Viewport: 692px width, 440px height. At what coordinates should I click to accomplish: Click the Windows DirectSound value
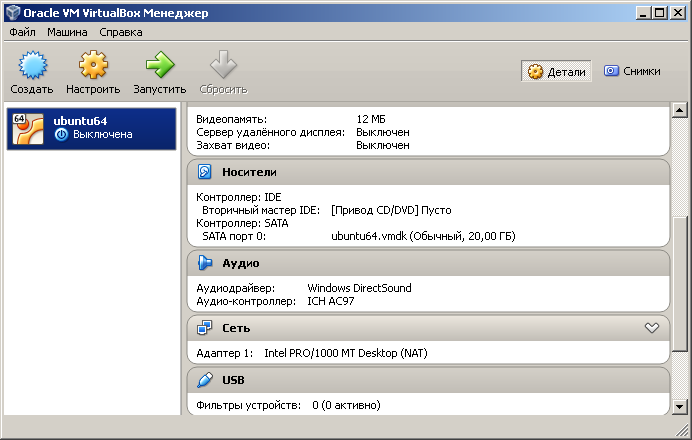[359, 288]
